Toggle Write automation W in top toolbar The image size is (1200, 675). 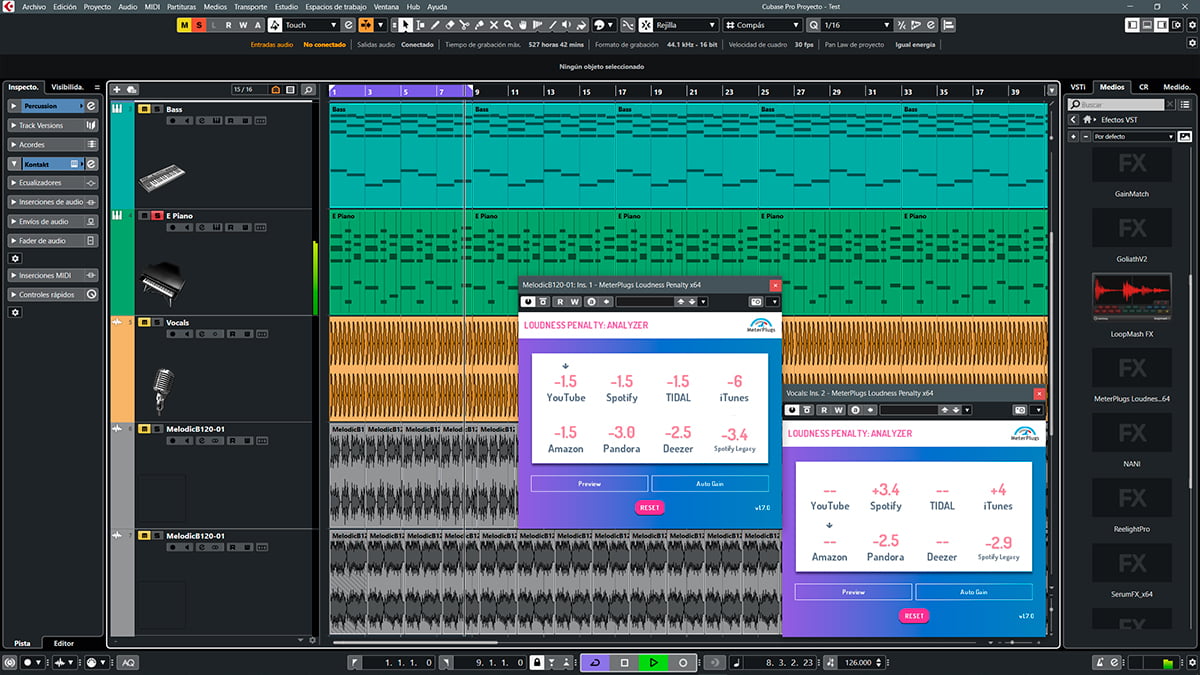243,24
